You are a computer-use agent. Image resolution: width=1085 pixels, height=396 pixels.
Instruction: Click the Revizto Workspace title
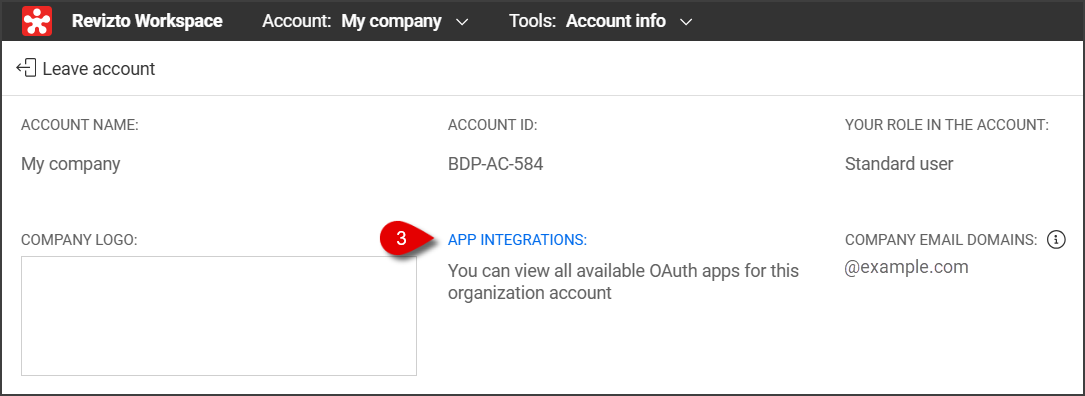tap(147, 21)
